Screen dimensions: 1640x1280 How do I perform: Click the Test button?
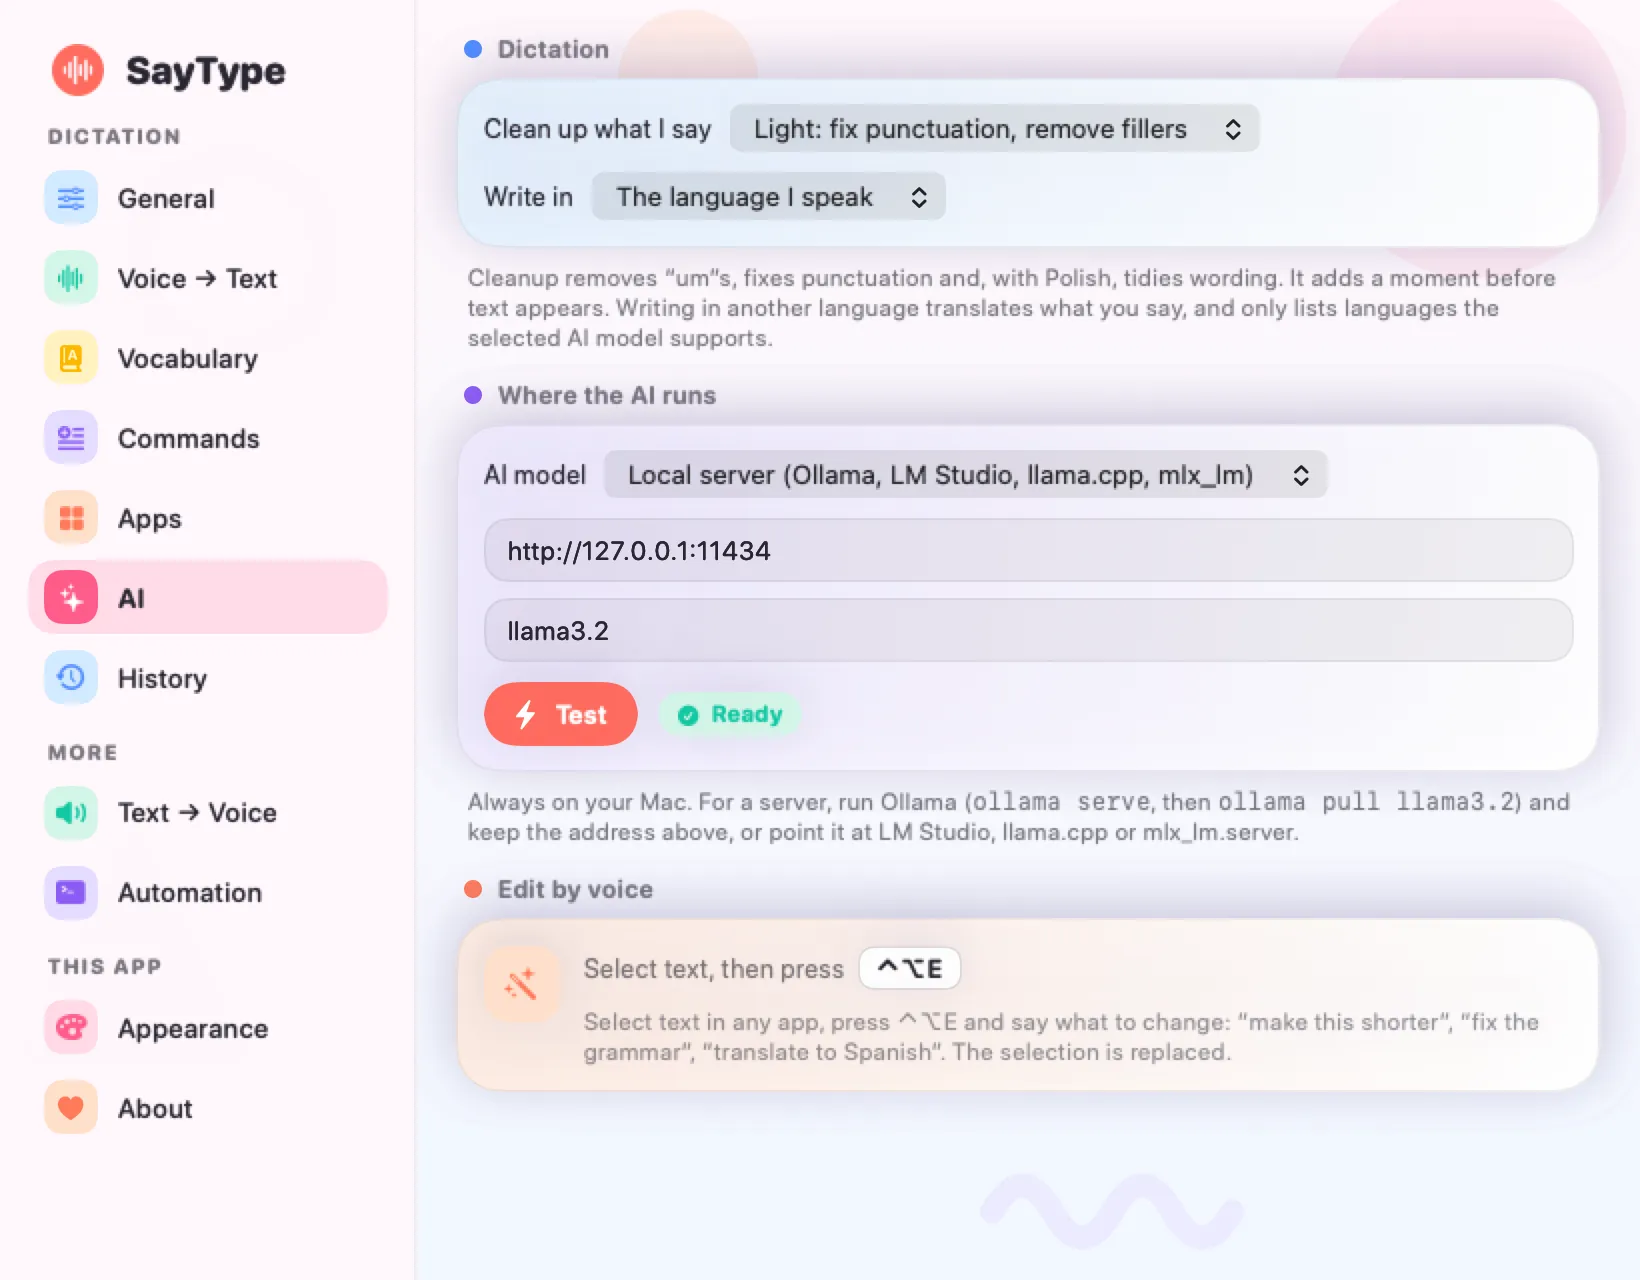tap(561, 714)
